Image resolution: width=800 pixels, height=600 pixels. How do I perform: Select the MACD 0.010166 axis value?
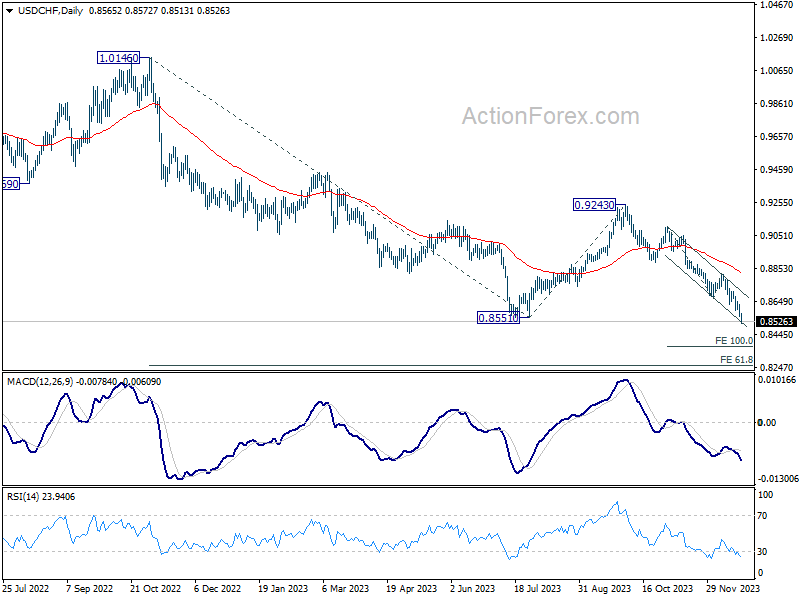[x=777, y=380]
